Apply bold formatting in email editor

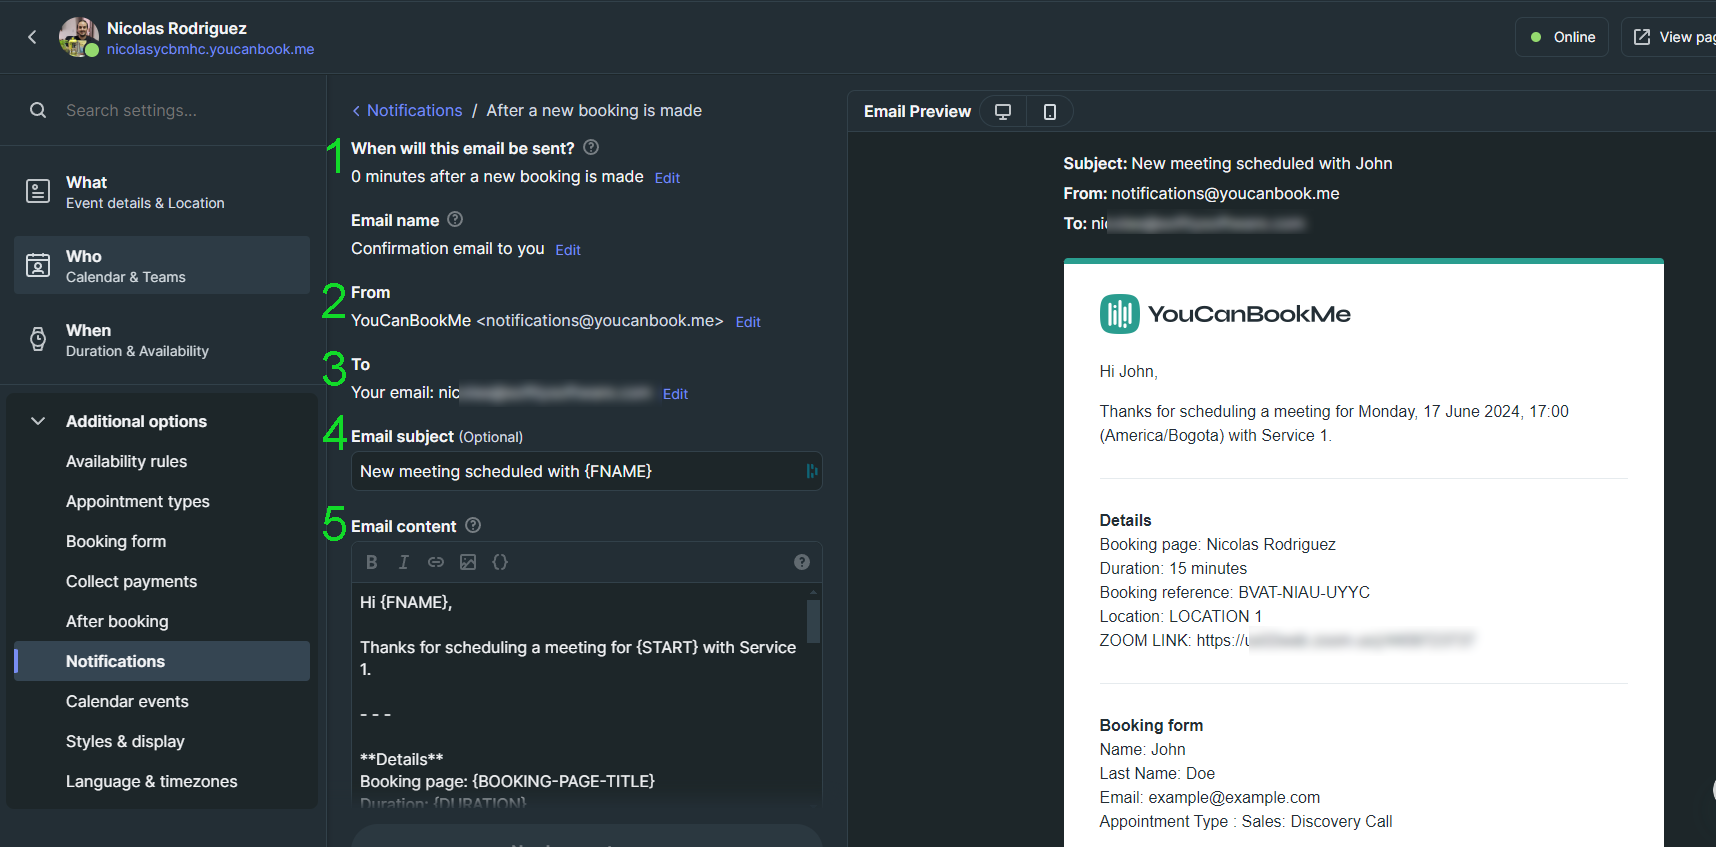coord(372,562)
